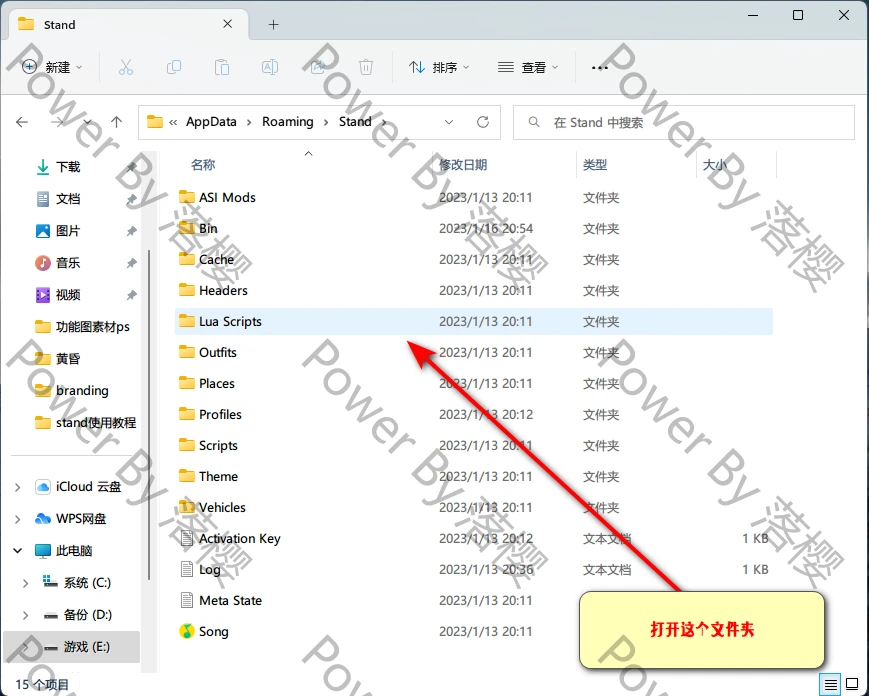Open the 新建 dropdown menu
This screenshot has width=869, height=696.
click(x=52, y=68)
